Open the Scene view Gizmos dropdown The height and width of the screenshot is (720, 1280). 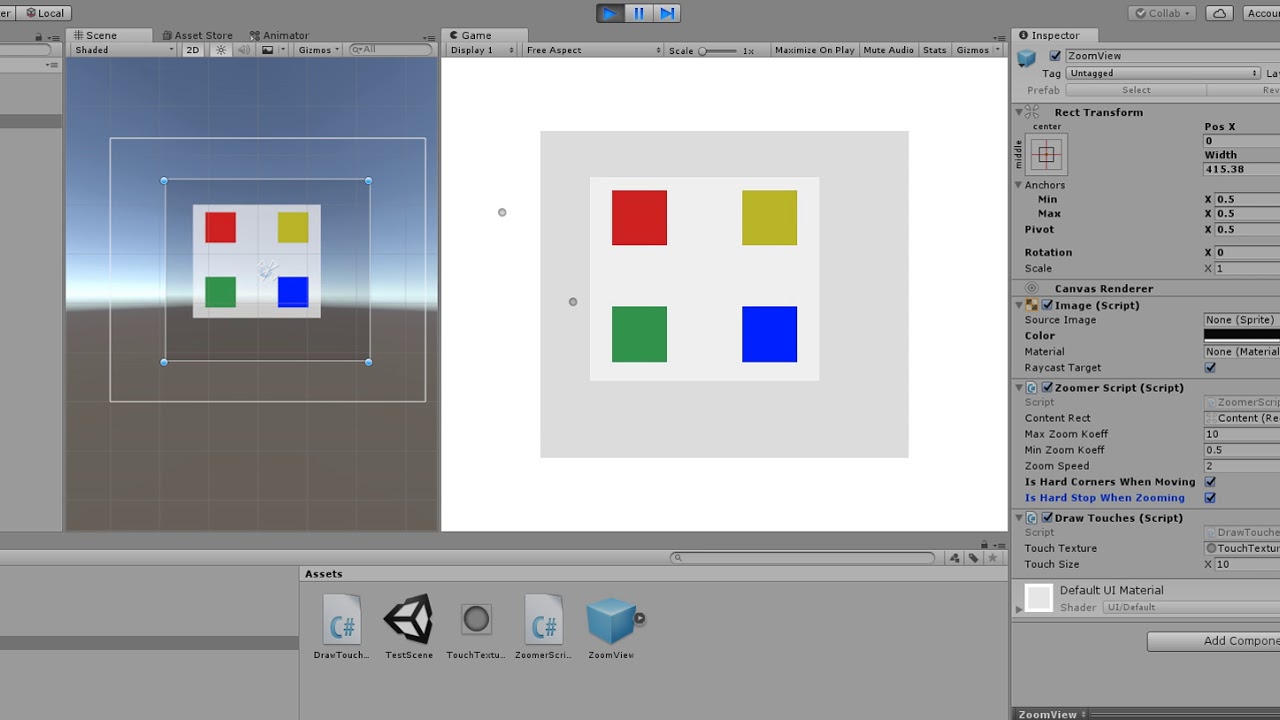(319, 50)
